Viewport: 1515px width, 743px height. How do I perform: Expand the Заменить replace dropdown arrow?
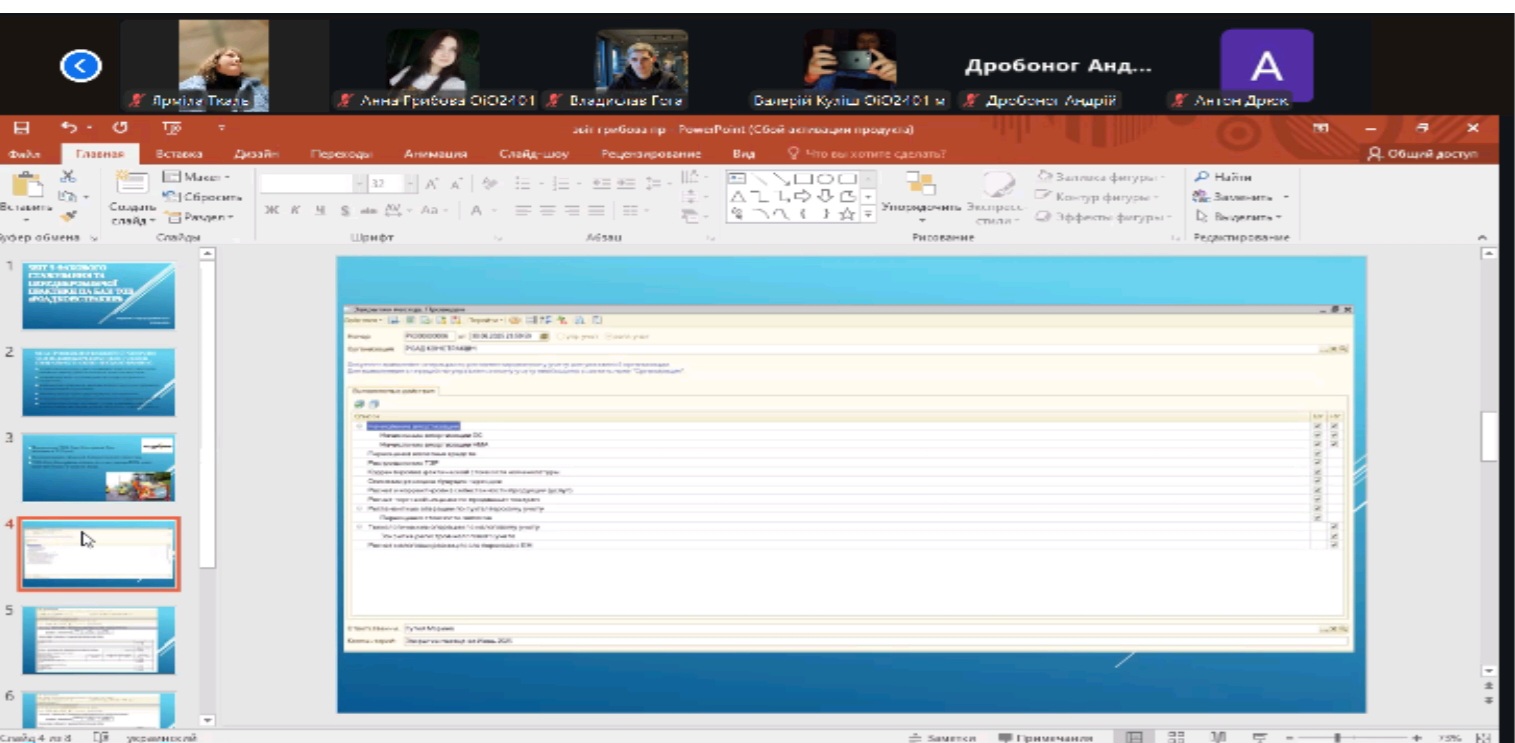(x=1286, y=197)
